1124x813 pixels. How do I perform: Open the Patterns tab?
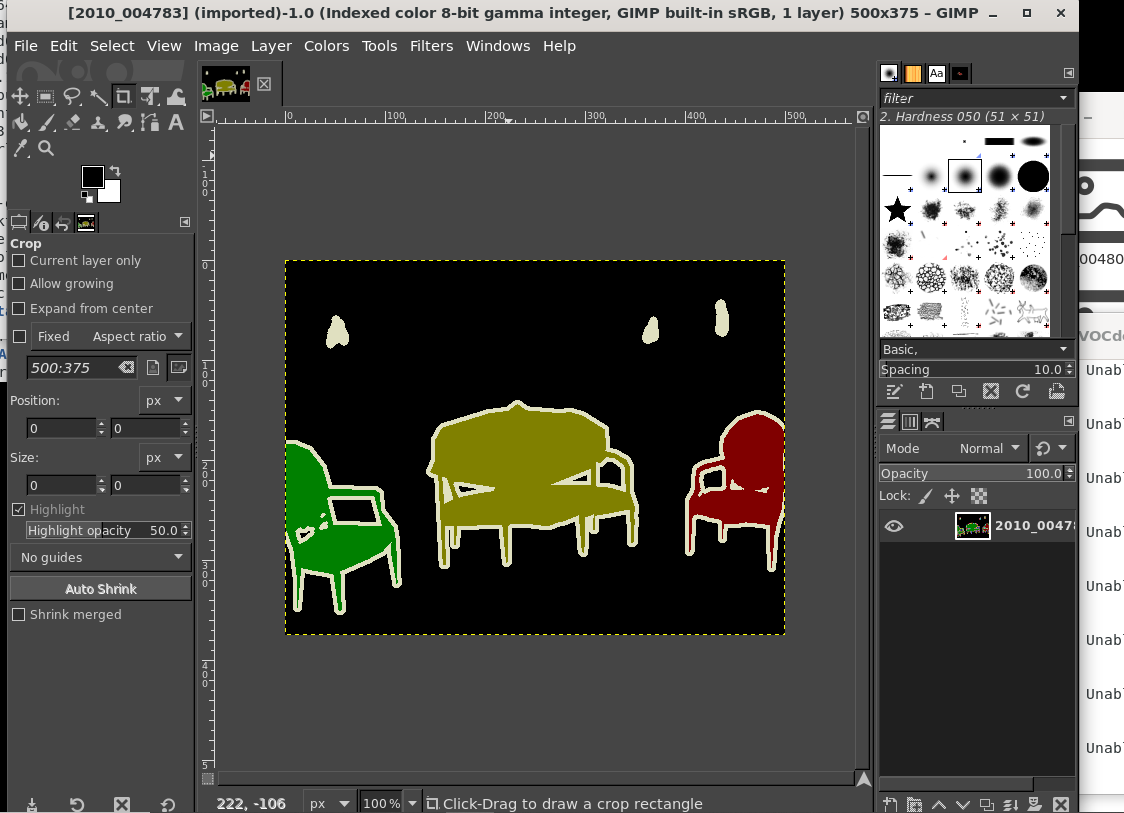click(913, 73)
